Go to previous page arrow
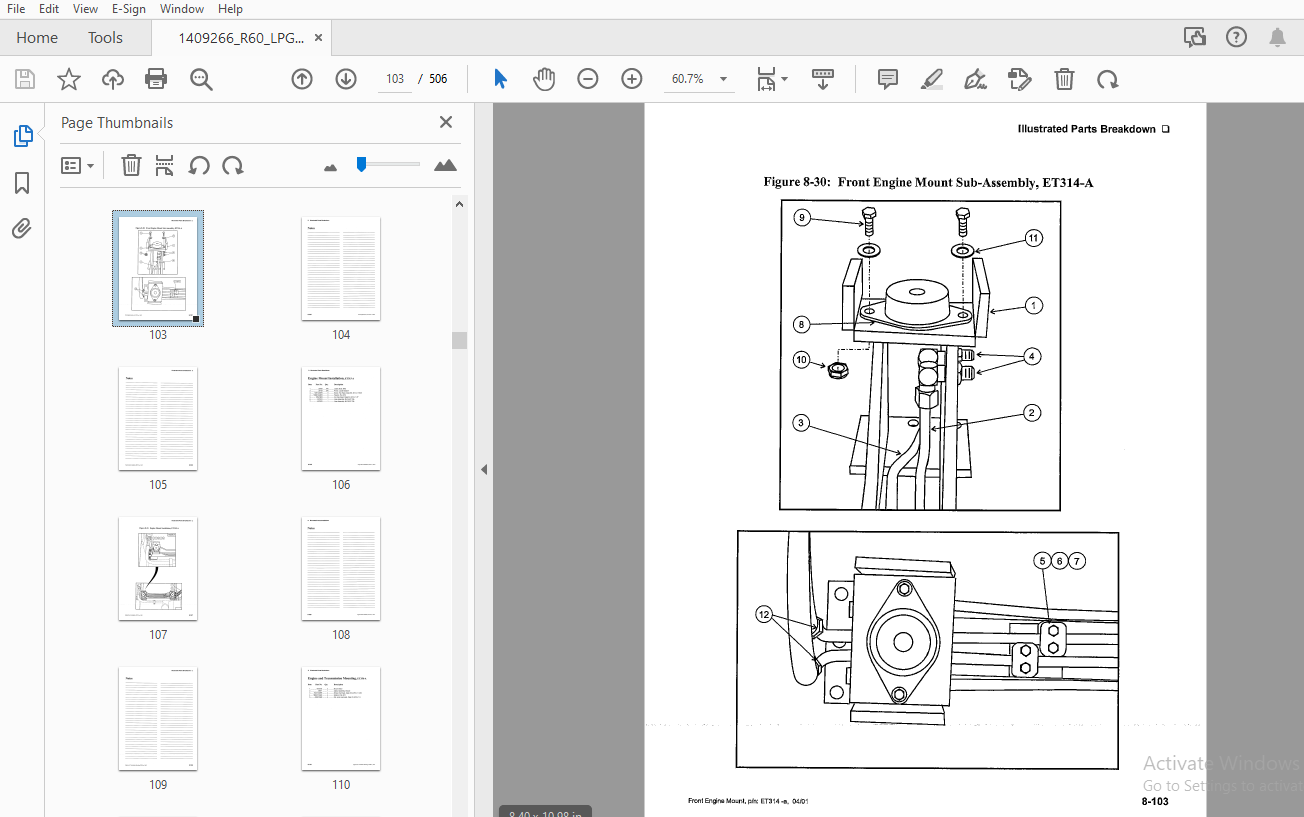Viewport: 1304px width, 817px height. pos(302,79)
